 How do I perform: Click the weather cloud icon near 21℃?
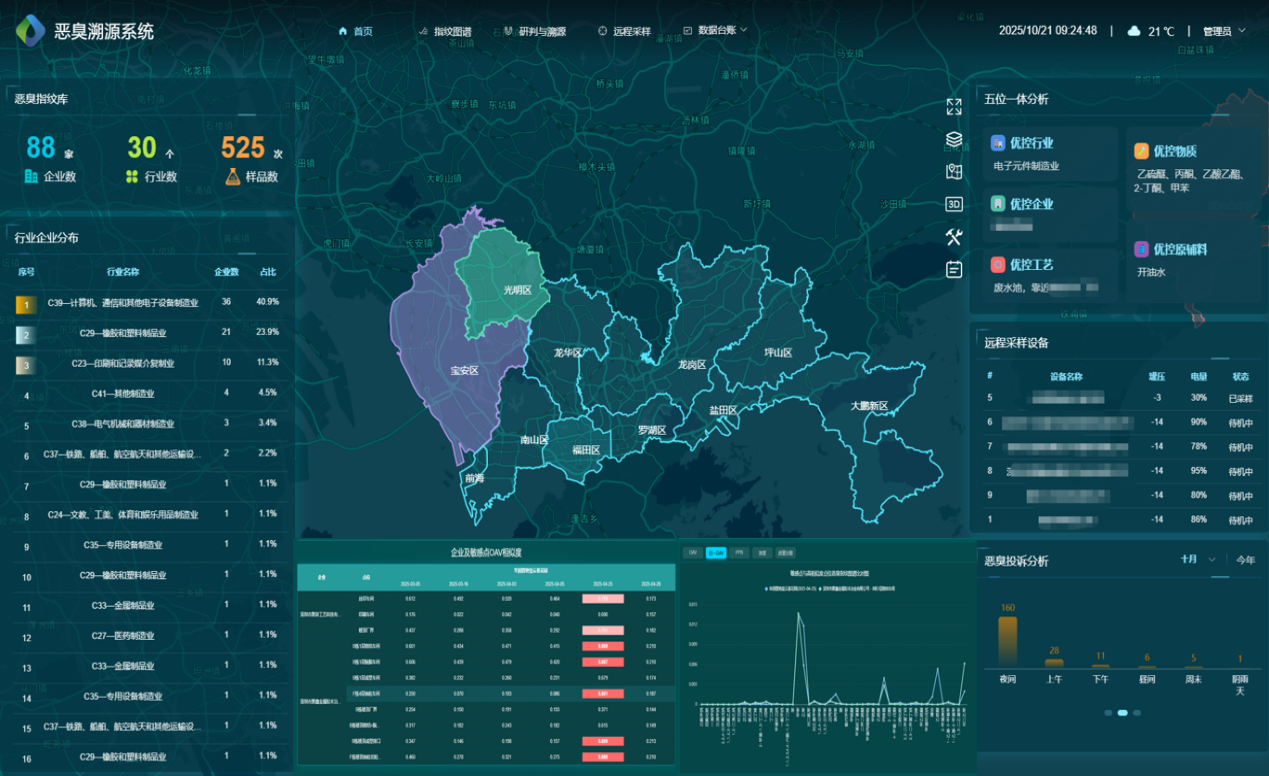pyautogui.click(x=1134, y=31)
